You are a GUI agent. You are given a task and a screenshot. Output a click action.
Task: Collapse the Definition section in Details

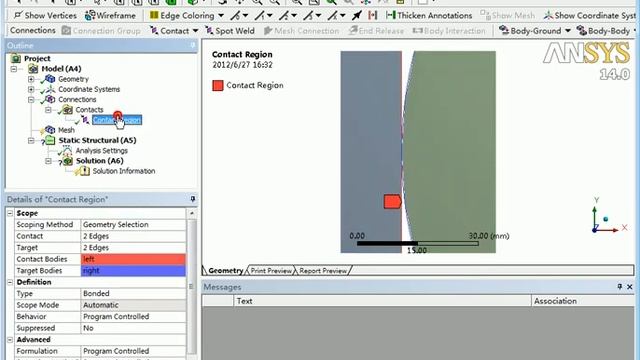10,282
